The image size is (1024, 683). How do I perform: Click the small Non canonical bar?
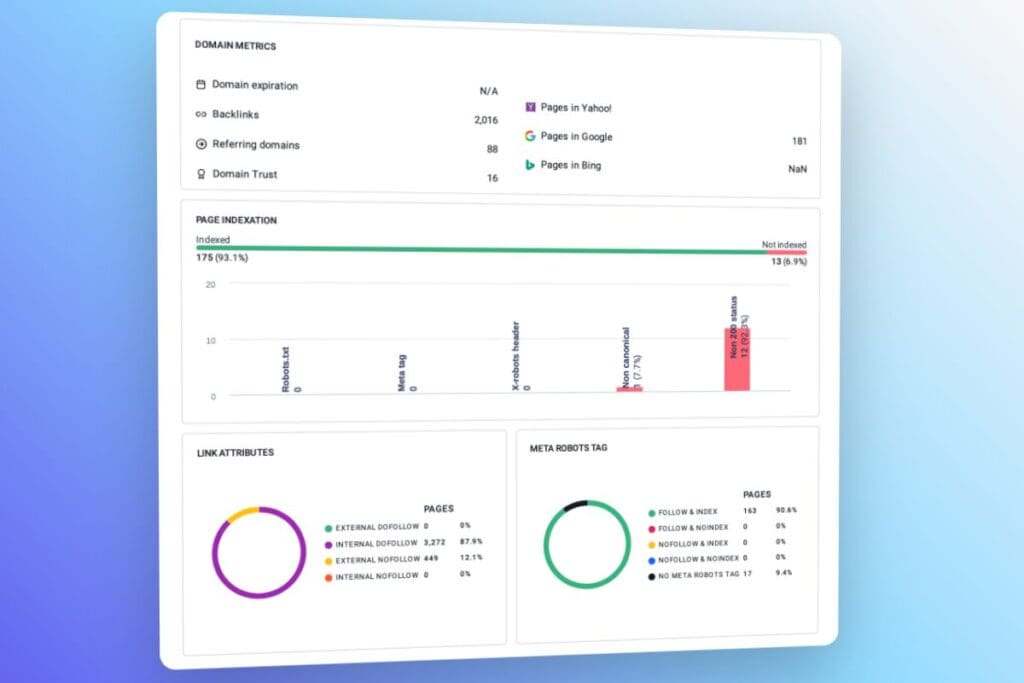click(629, 388)
